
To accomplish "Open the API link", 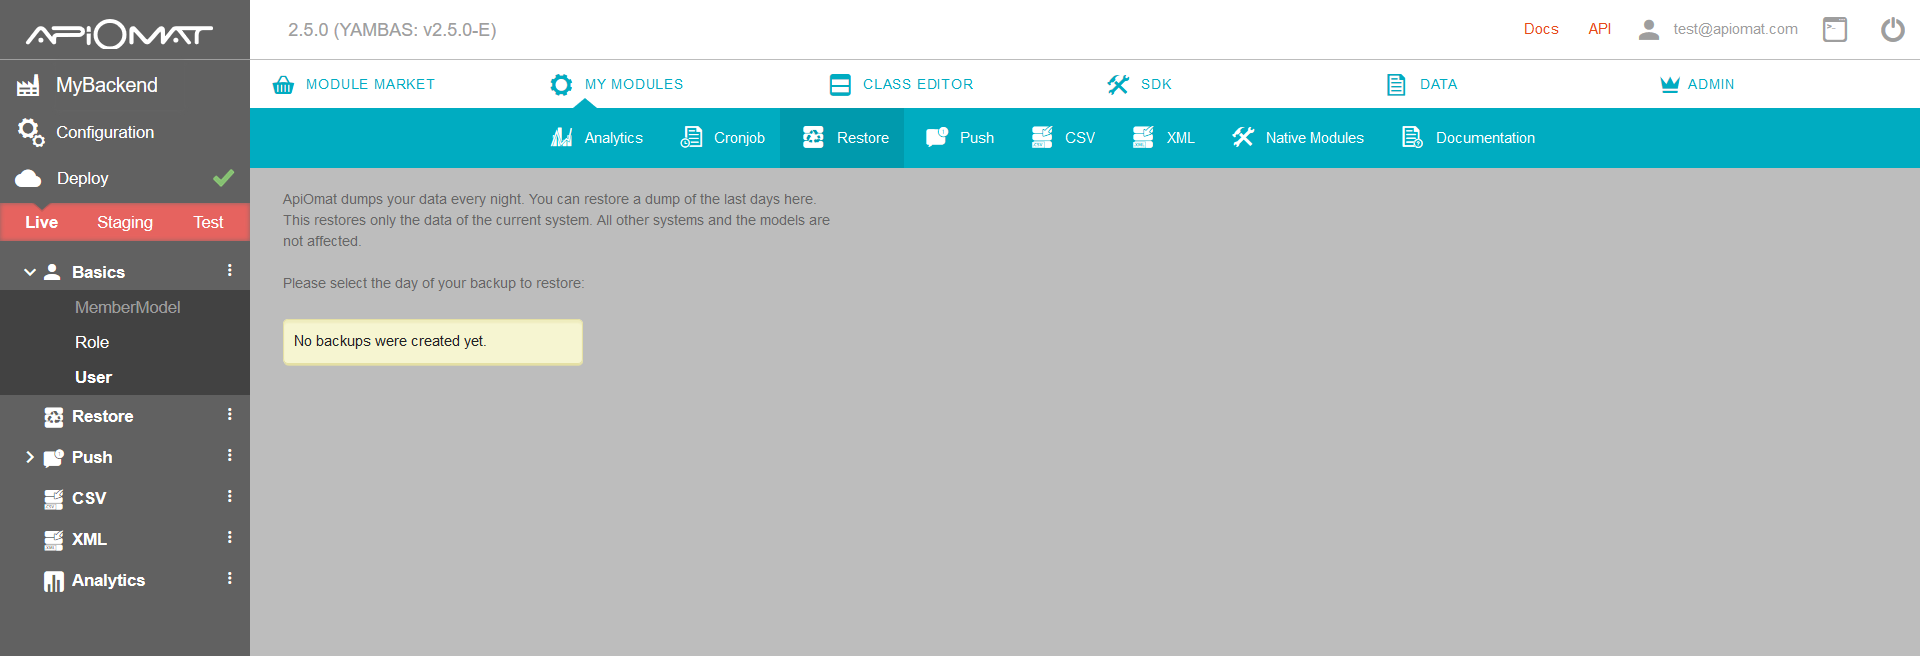I will (1600, 29).
